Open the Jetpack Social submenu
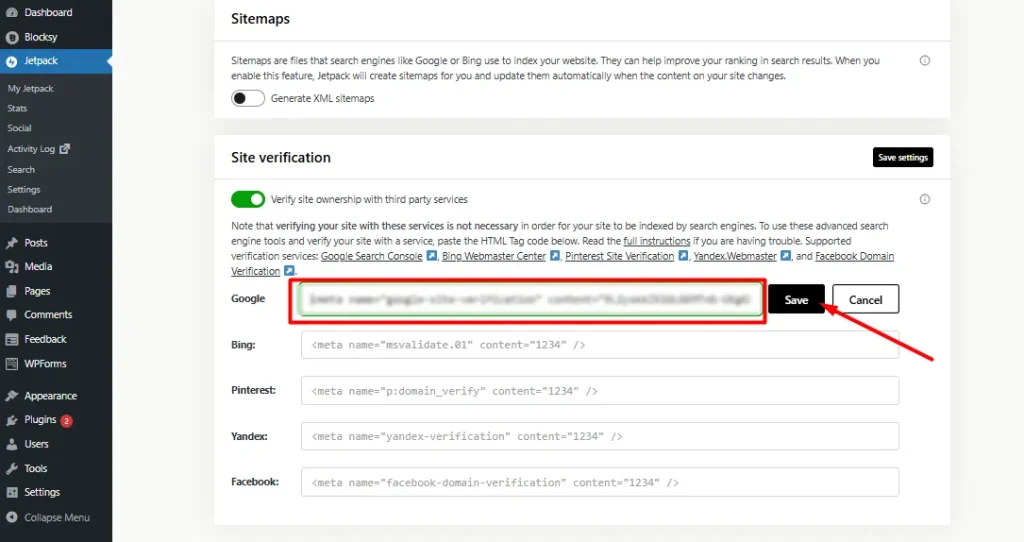1024x542 pixels. 20,128
